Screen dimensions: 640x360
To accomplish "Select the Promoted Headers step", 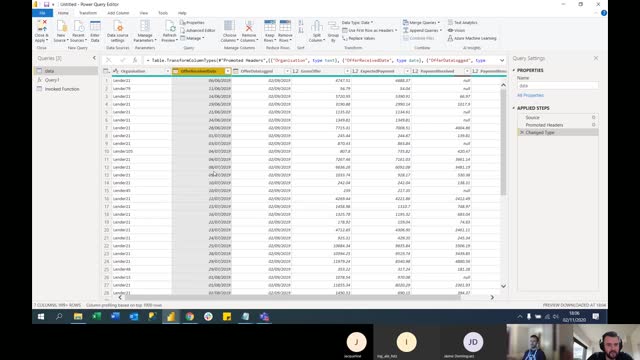I will [558, 125].
